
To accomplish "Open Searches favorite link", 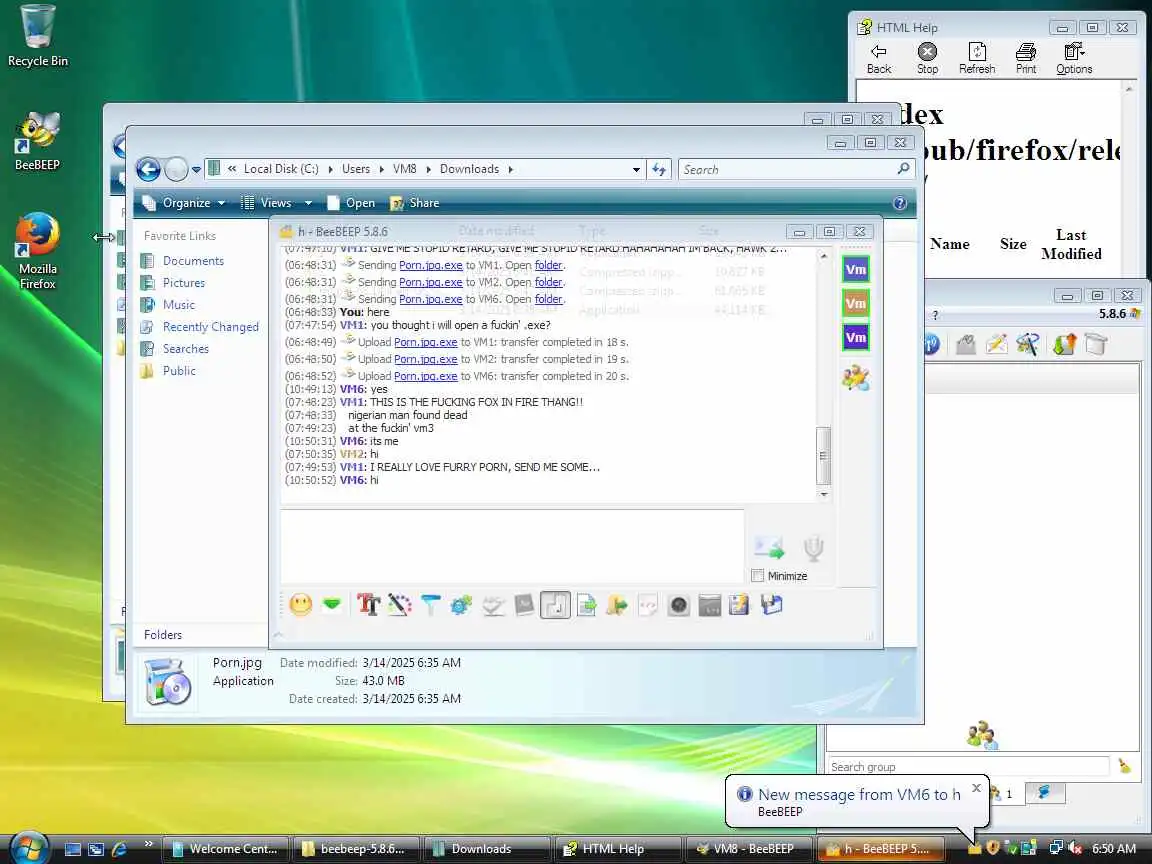I will pyautogui.click(x=185, y=349).
